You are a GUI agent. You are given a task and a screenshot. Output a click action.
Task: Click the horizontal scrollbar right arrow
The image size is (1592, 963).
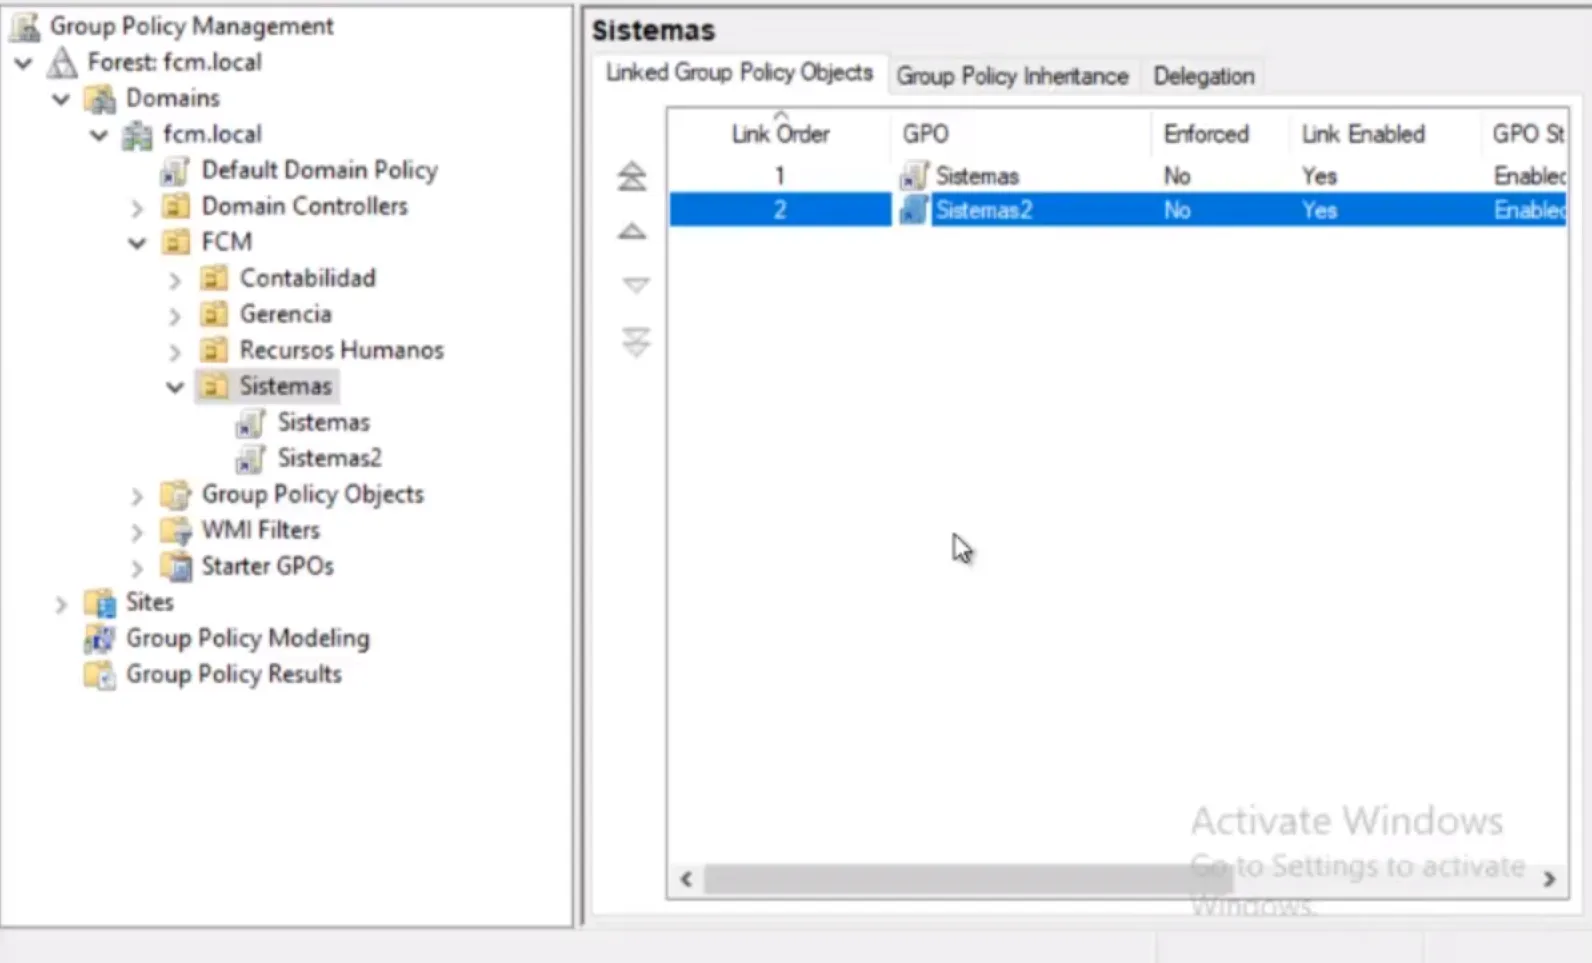point(1549,879)
